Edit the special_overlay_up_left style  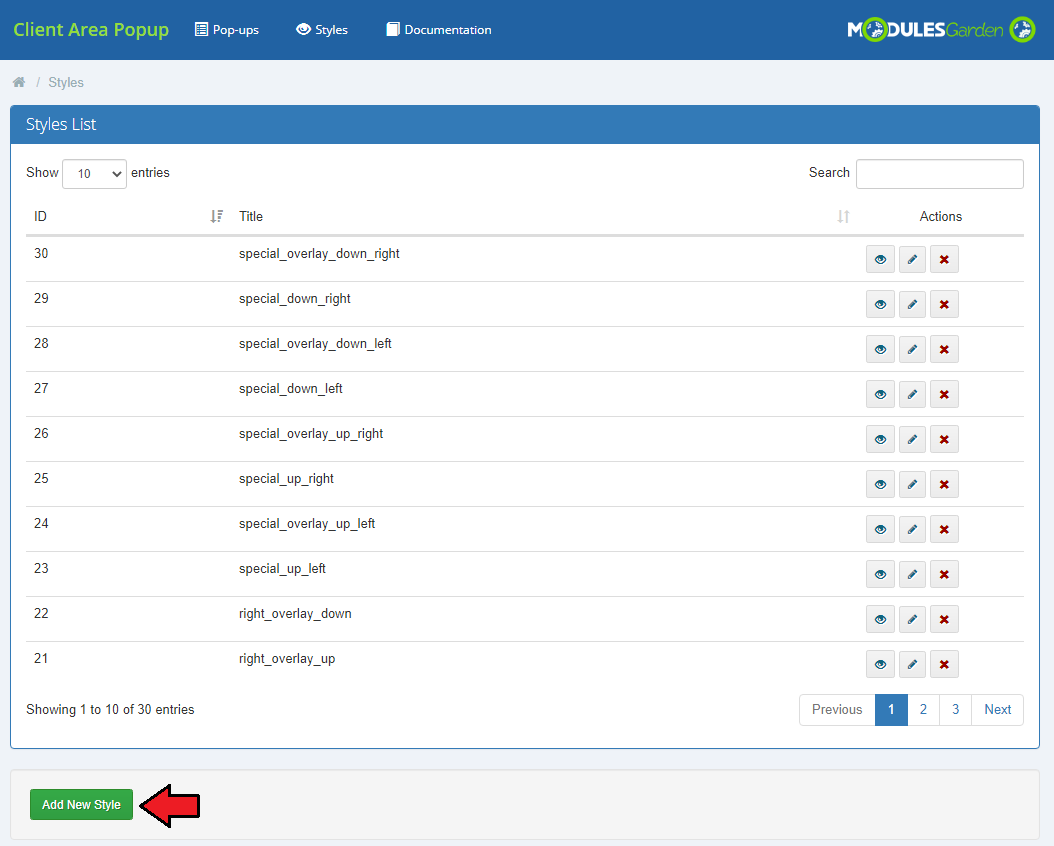912,530
